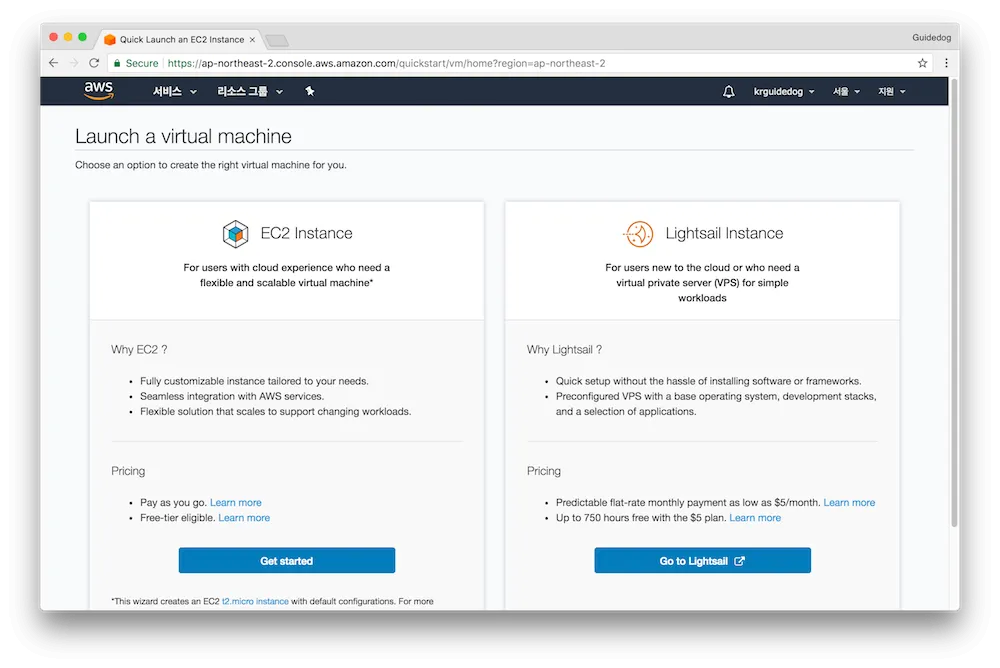Click the Why EC2 ? heading

click(139, 349)
